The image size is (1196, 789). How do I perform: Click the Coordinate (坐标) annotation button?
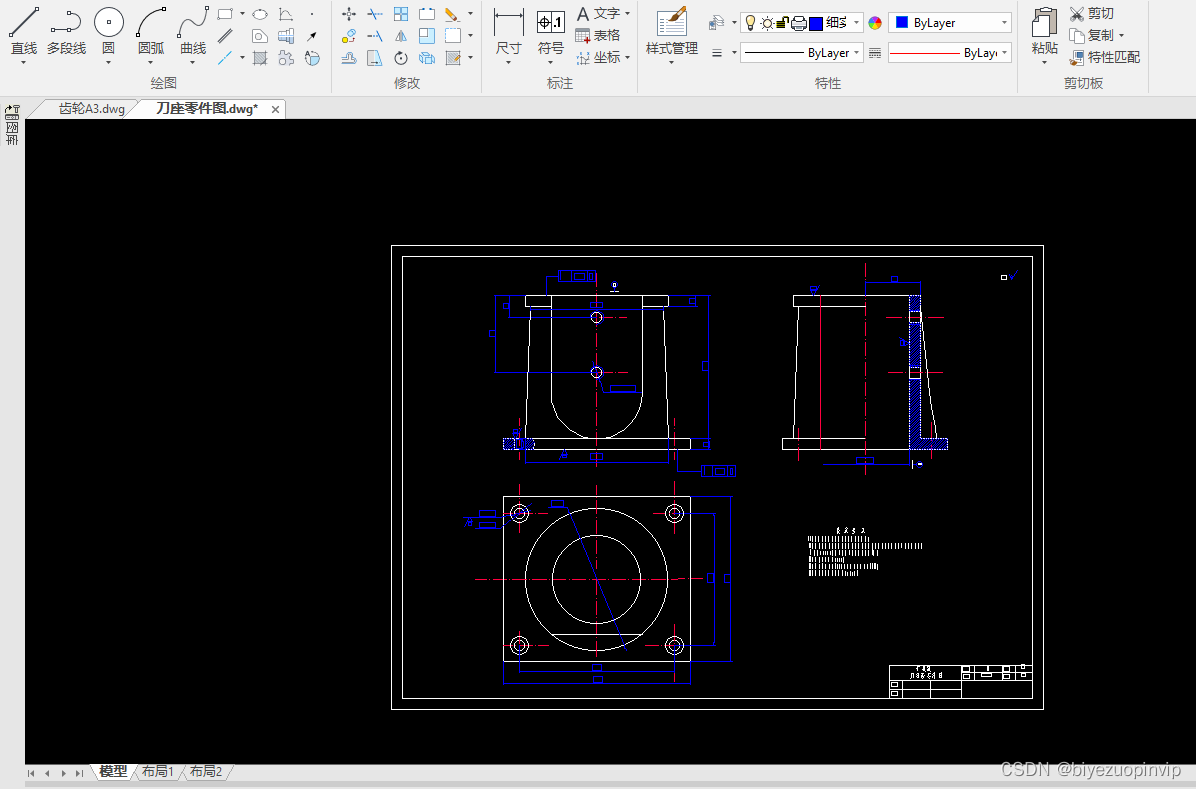[597, 57]
